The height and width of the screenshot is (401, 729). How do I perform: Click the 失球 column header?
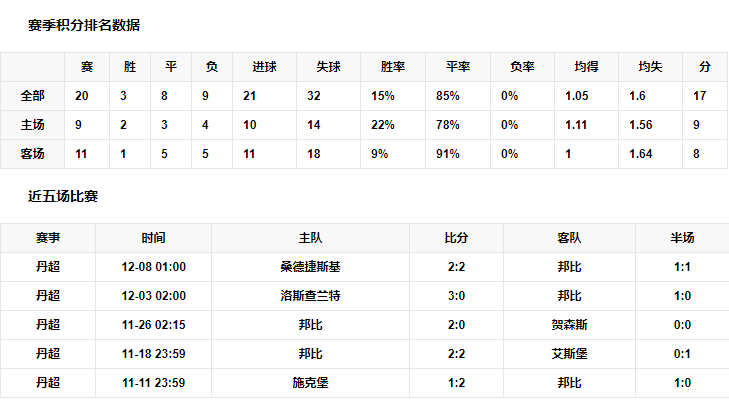click(328, 67)
